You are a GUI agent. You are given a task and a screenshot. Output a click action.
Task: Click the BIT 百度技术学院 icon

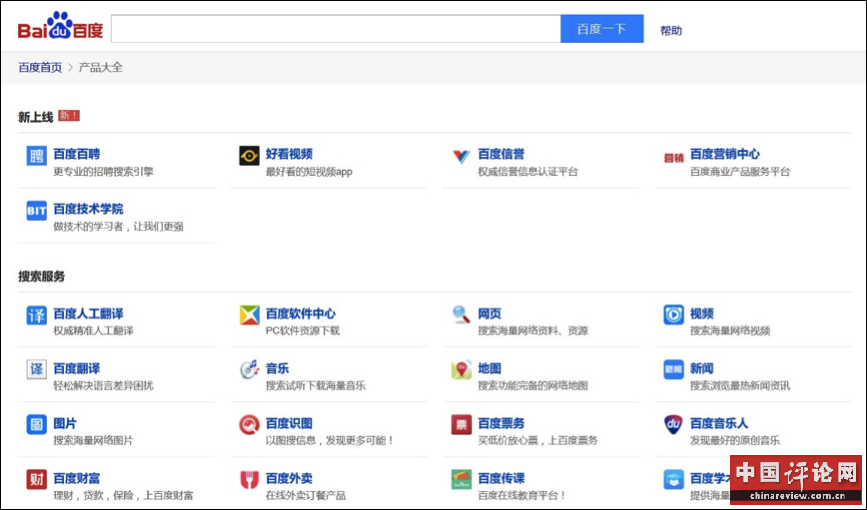point(36,211)
